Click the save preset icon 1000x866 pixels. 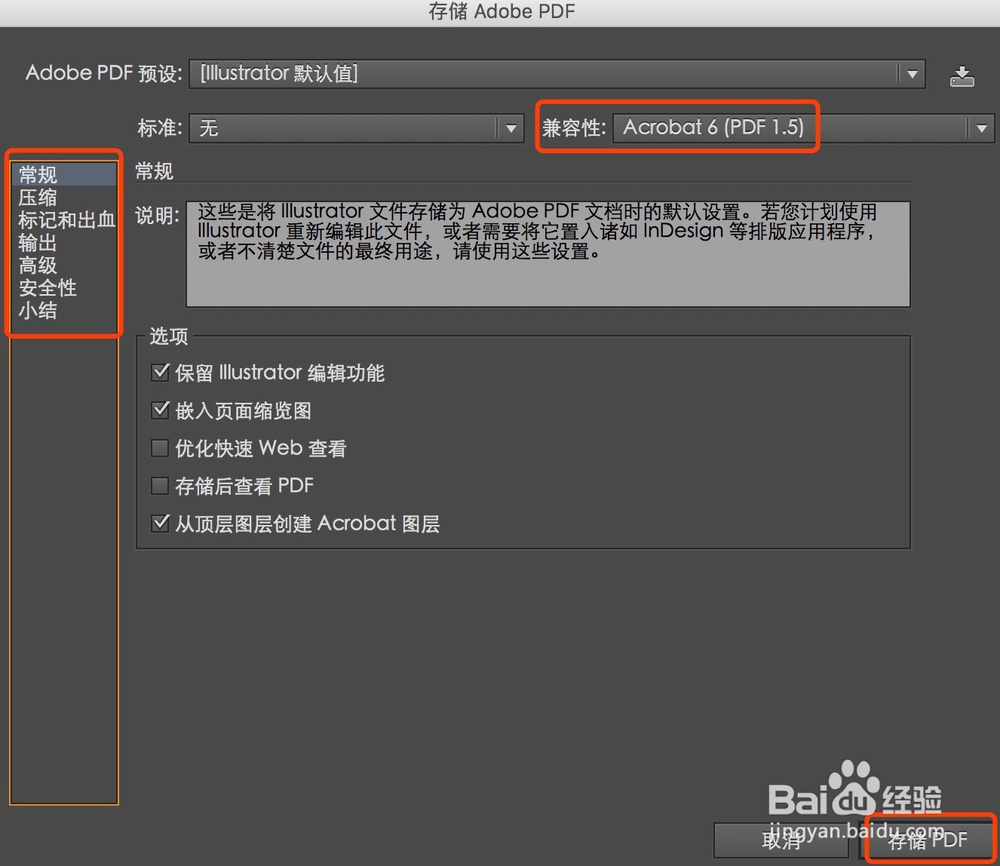[x=962, y=76]
